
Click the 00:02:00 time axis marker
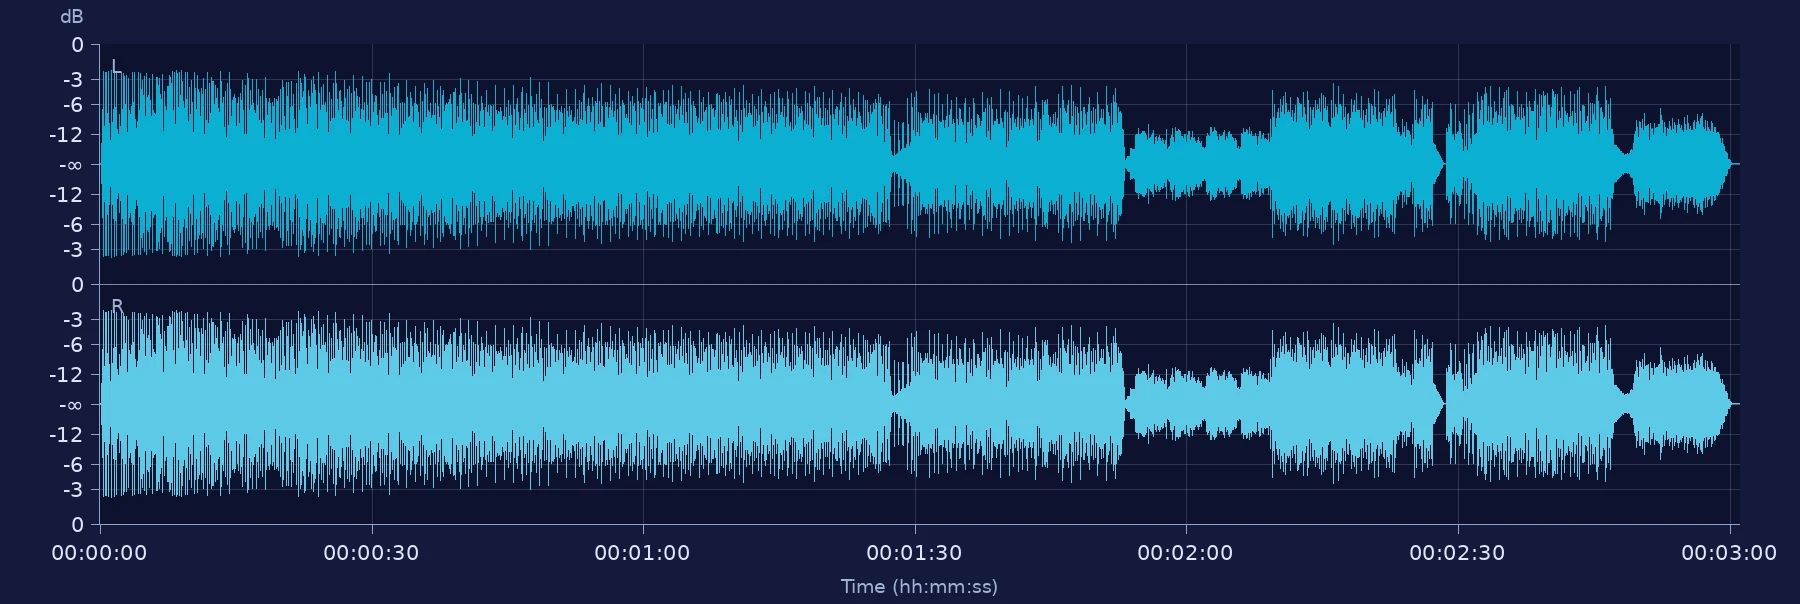[x=1185, y=553]
